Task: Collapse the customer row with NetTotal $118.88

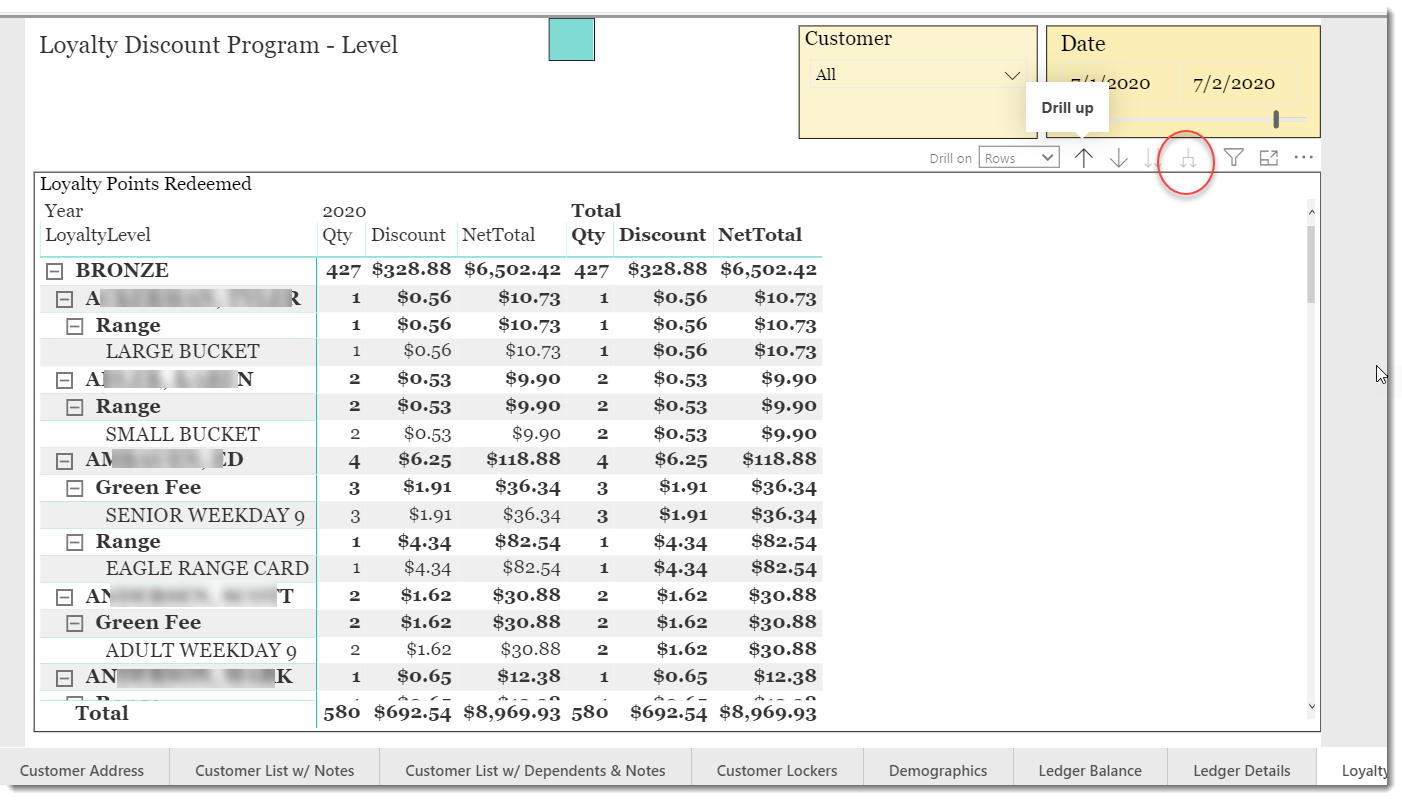Action: (65, 461)
